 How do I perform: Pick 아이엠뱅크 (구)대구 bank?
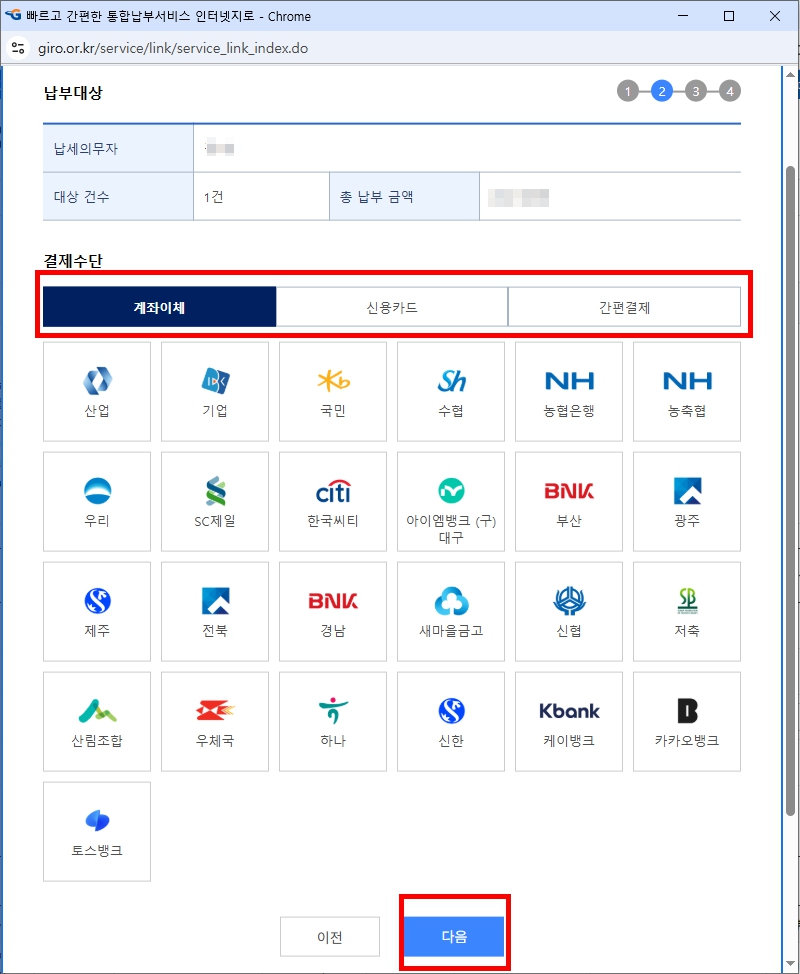pyautogui.click(x=451, y=501)
